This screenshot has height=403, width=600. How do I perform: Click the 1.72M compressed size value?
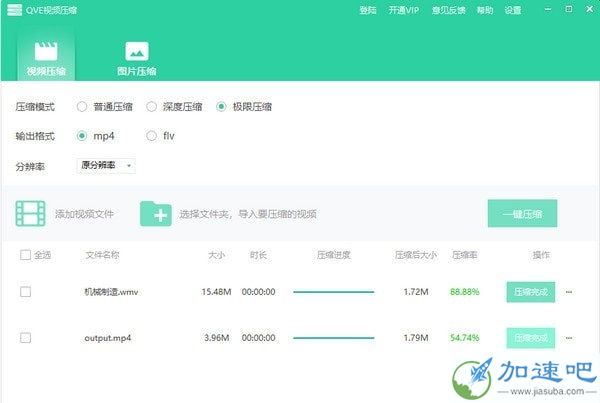[416, 292]
